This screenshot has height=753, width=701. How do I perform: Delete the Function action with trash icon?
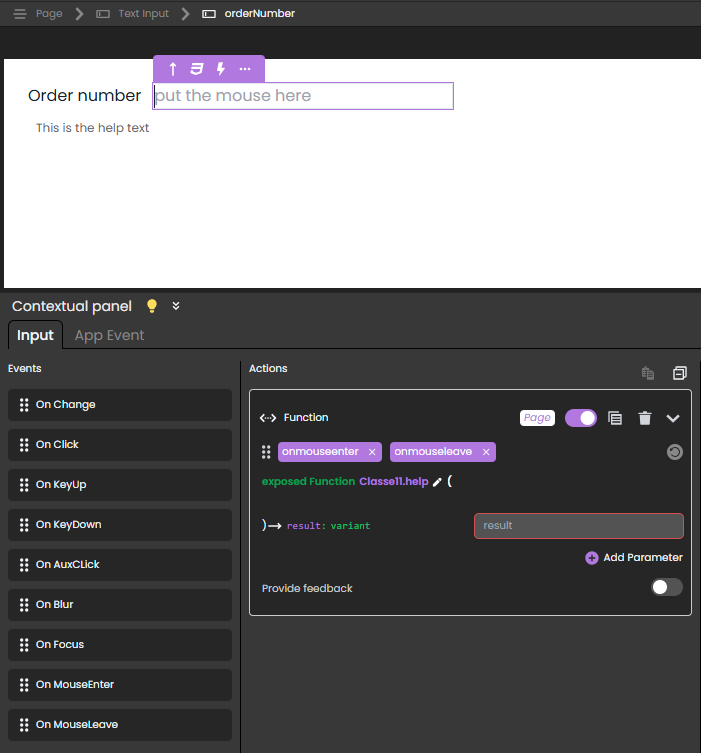tap(645, 418)
